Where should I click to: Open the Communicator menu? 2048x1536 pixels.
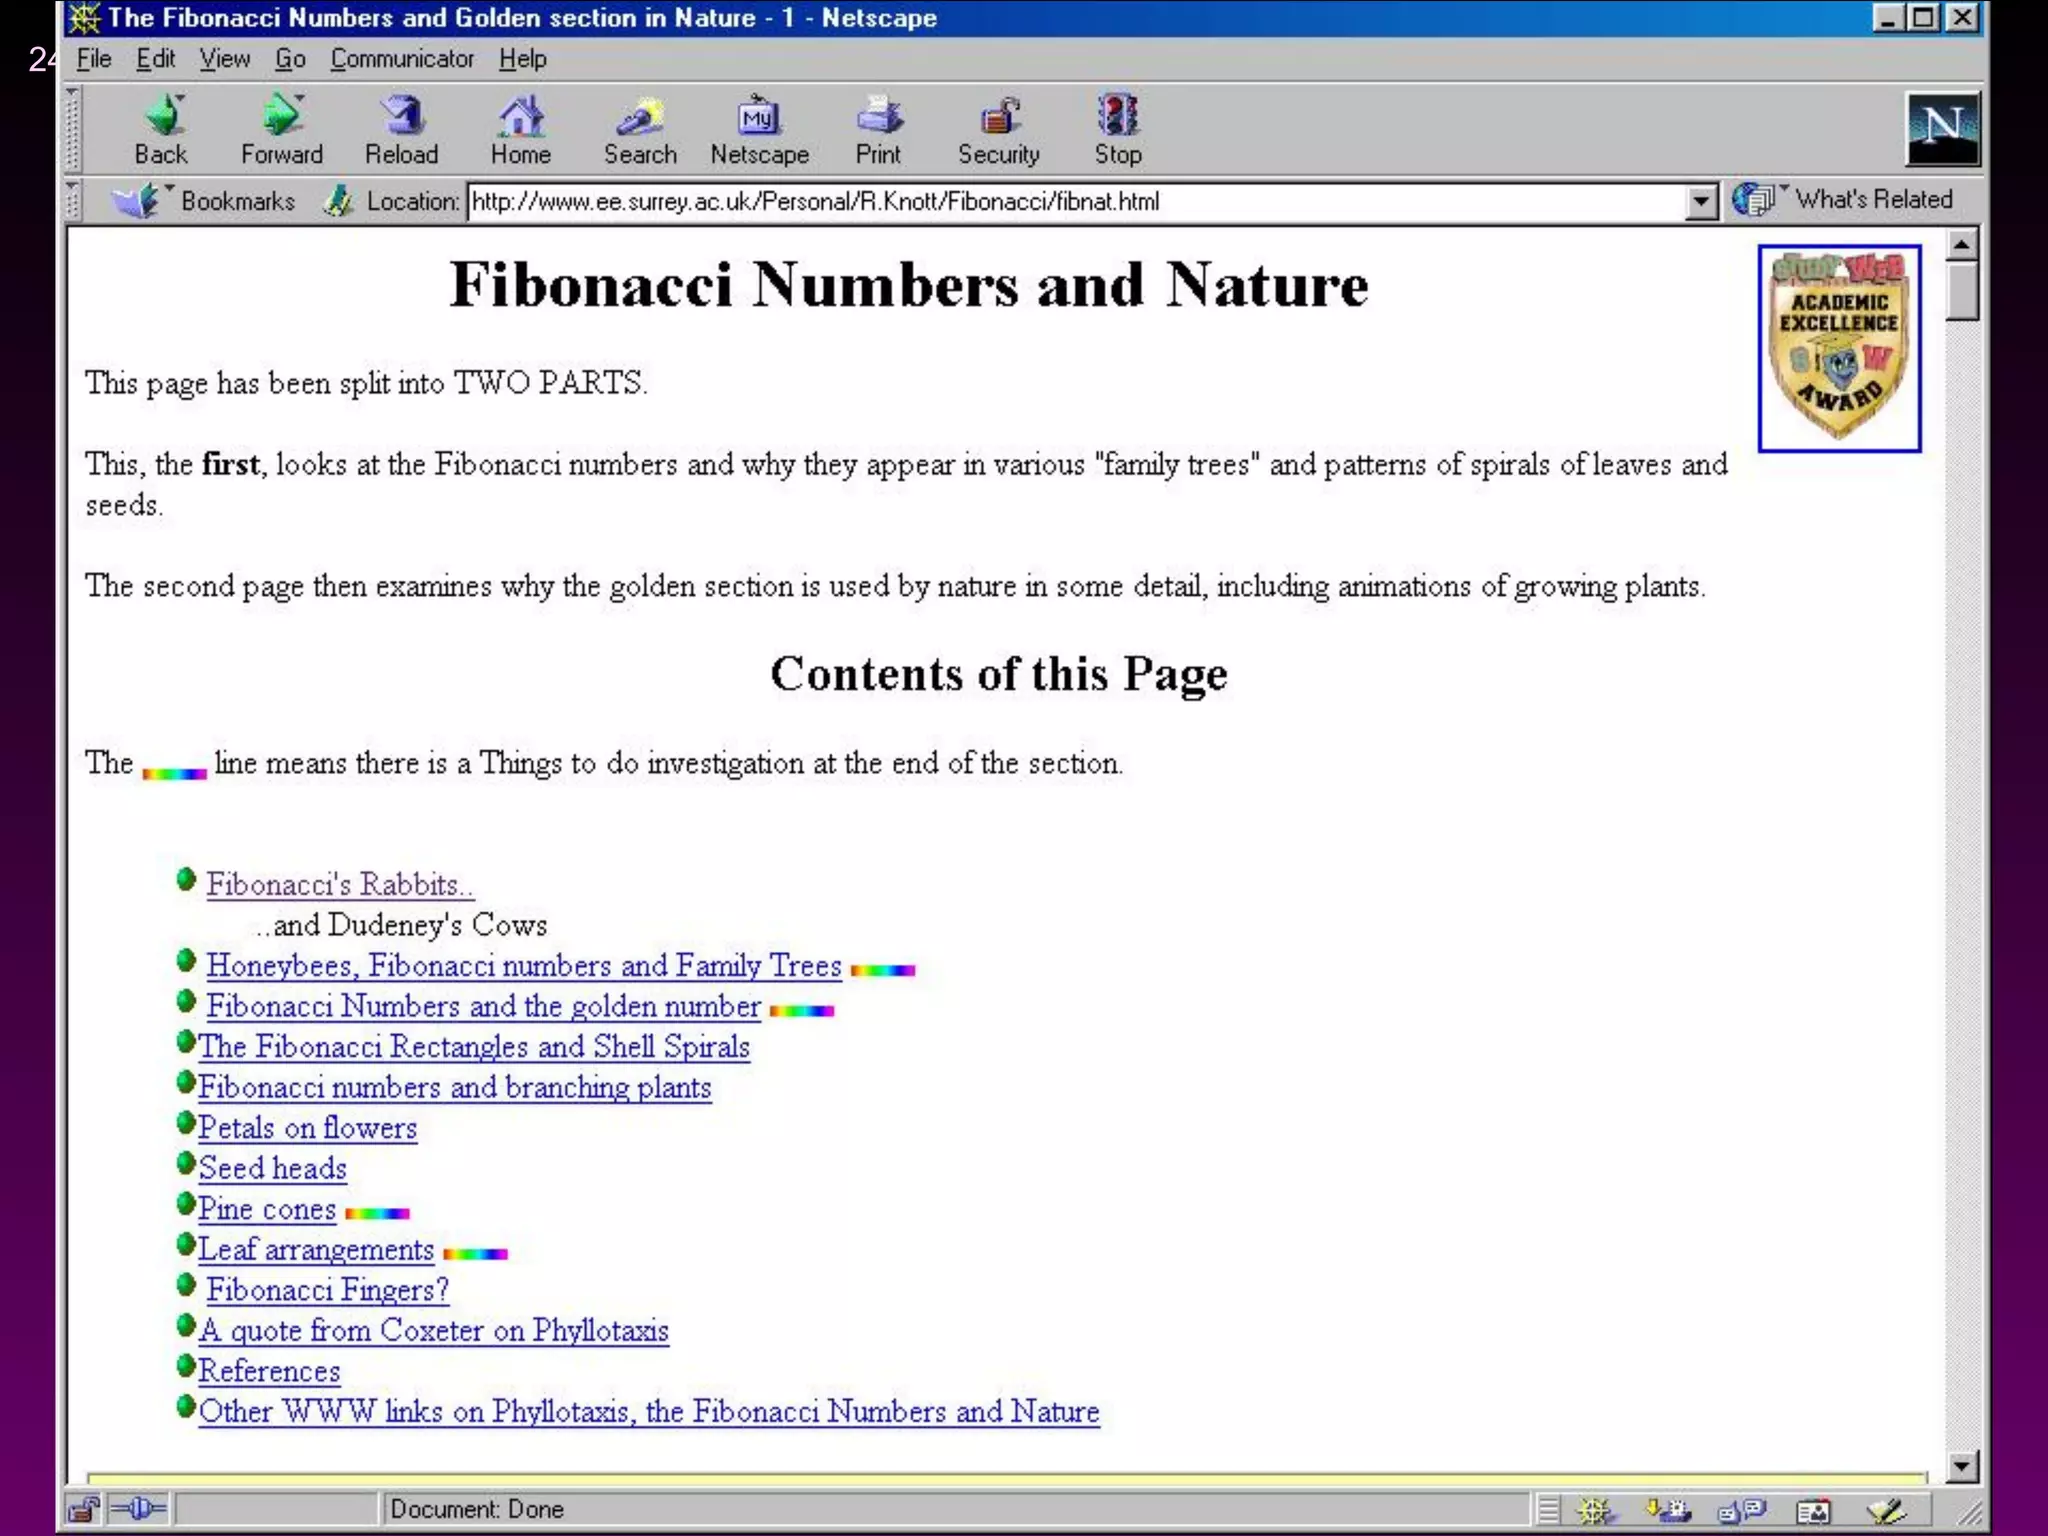tap(402, 59)
